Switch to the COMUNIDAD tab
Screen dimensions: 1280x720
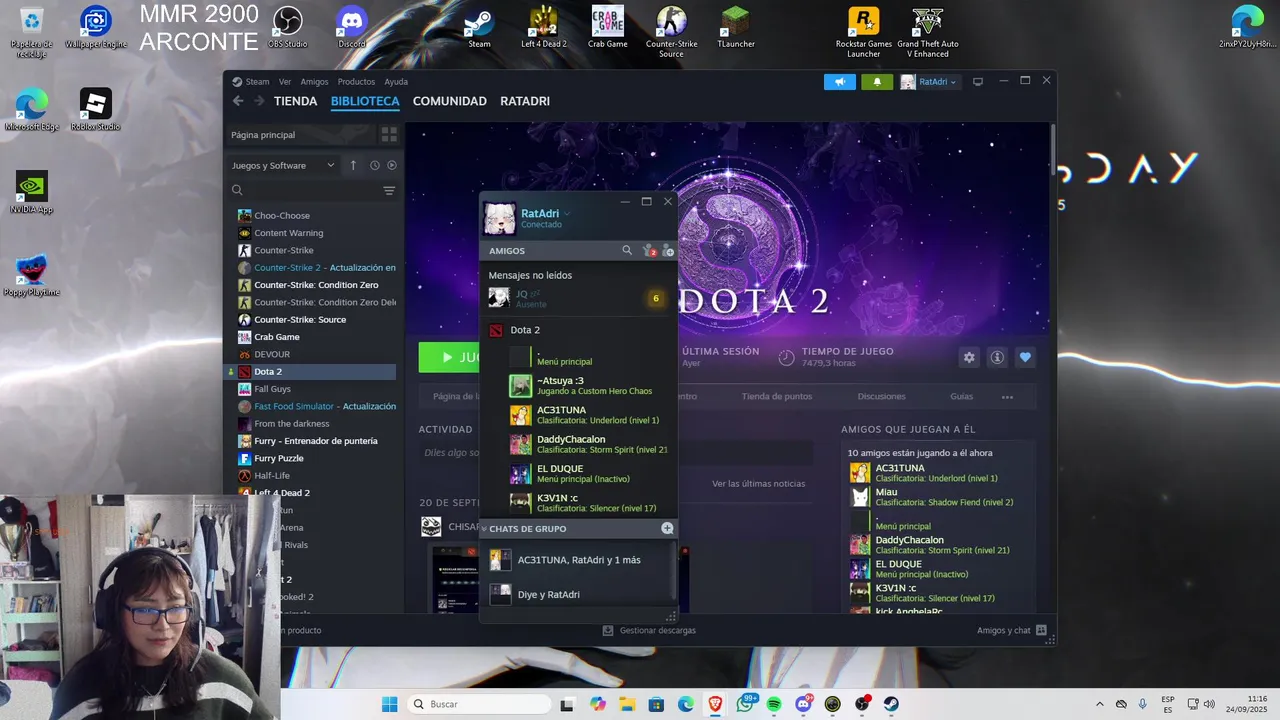tap(450, 101)
